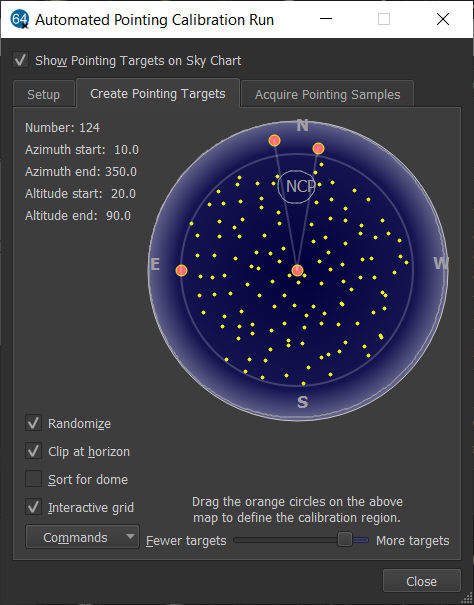The image size is (474, 605).
Task: Uncheck the Randomize option
Action: pyautogui.click(x=33, y=423)
